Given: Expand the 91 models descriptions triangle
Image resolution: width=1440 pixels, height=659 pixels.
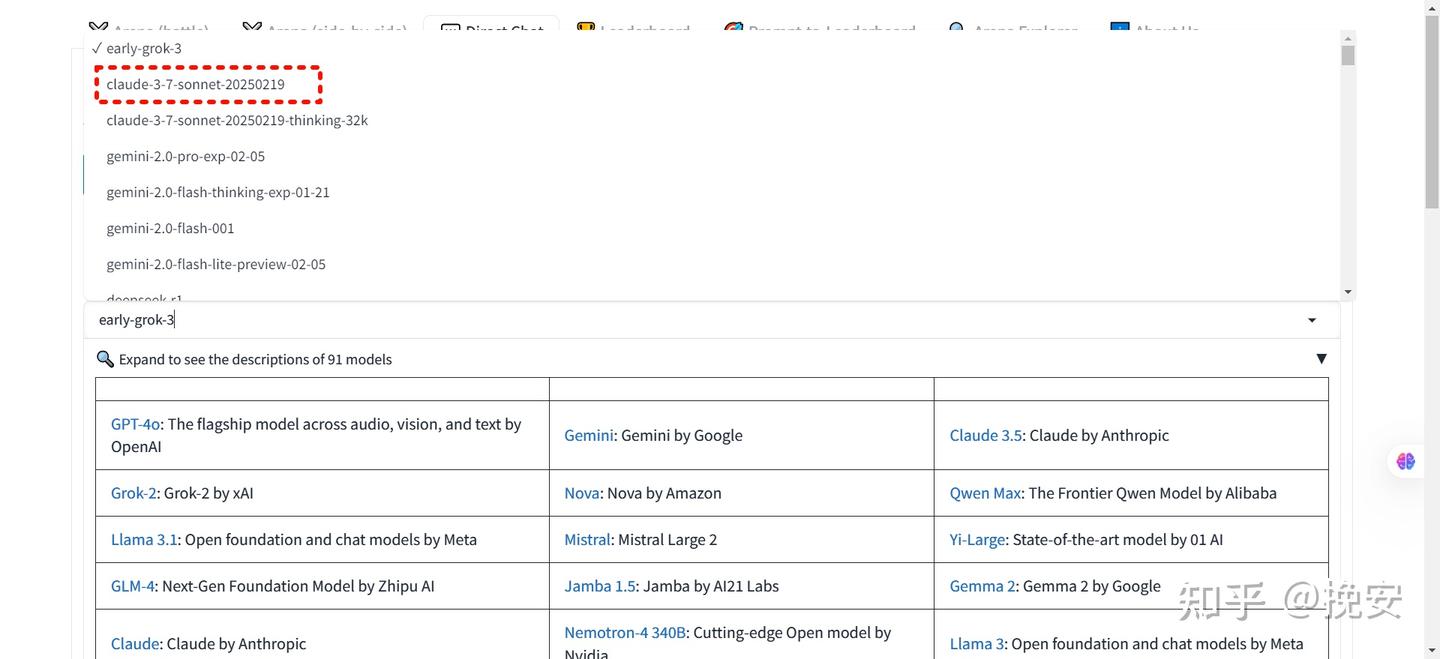Looking at the screenshot, I should click(x=1321, y=359).
